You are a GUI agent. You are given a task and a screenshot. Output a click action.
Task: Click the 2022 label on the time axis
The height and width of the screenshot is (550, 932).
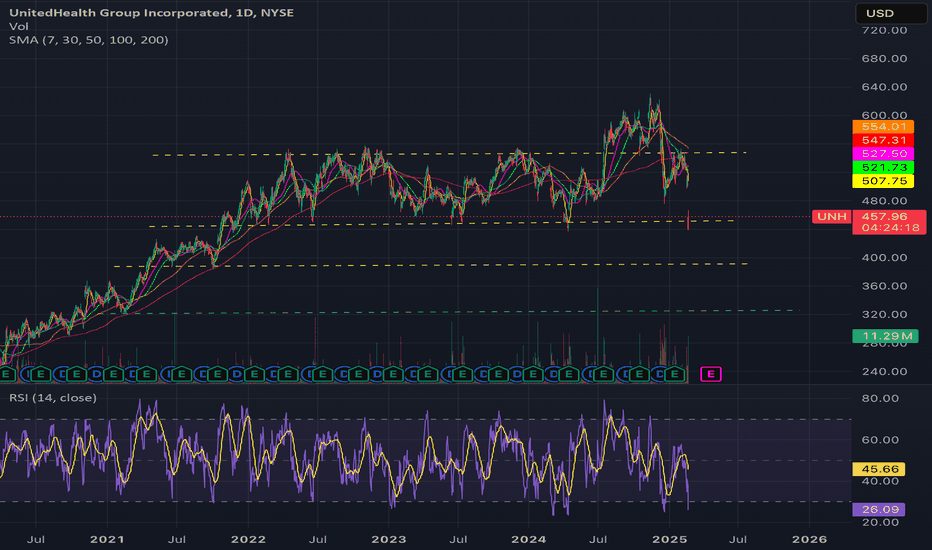[x=248, y=539]
